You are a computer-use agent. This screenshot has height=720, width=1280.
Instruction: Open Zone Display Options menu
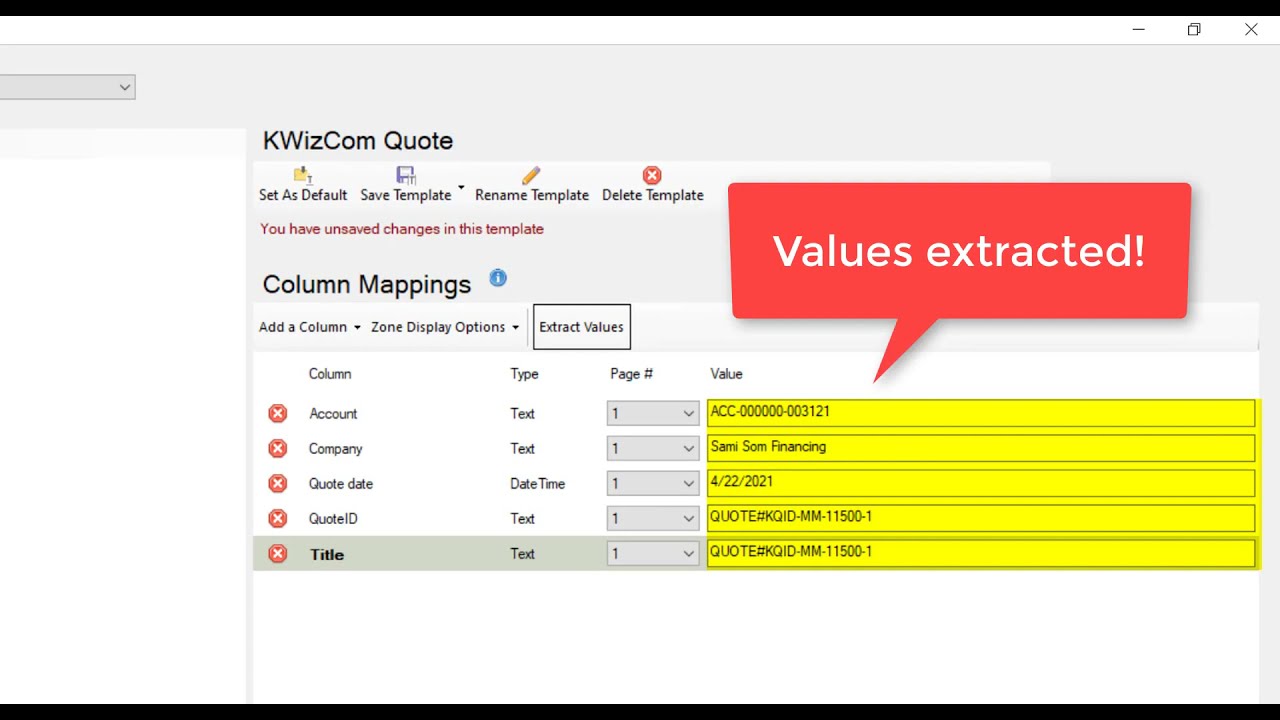[445, 327]
